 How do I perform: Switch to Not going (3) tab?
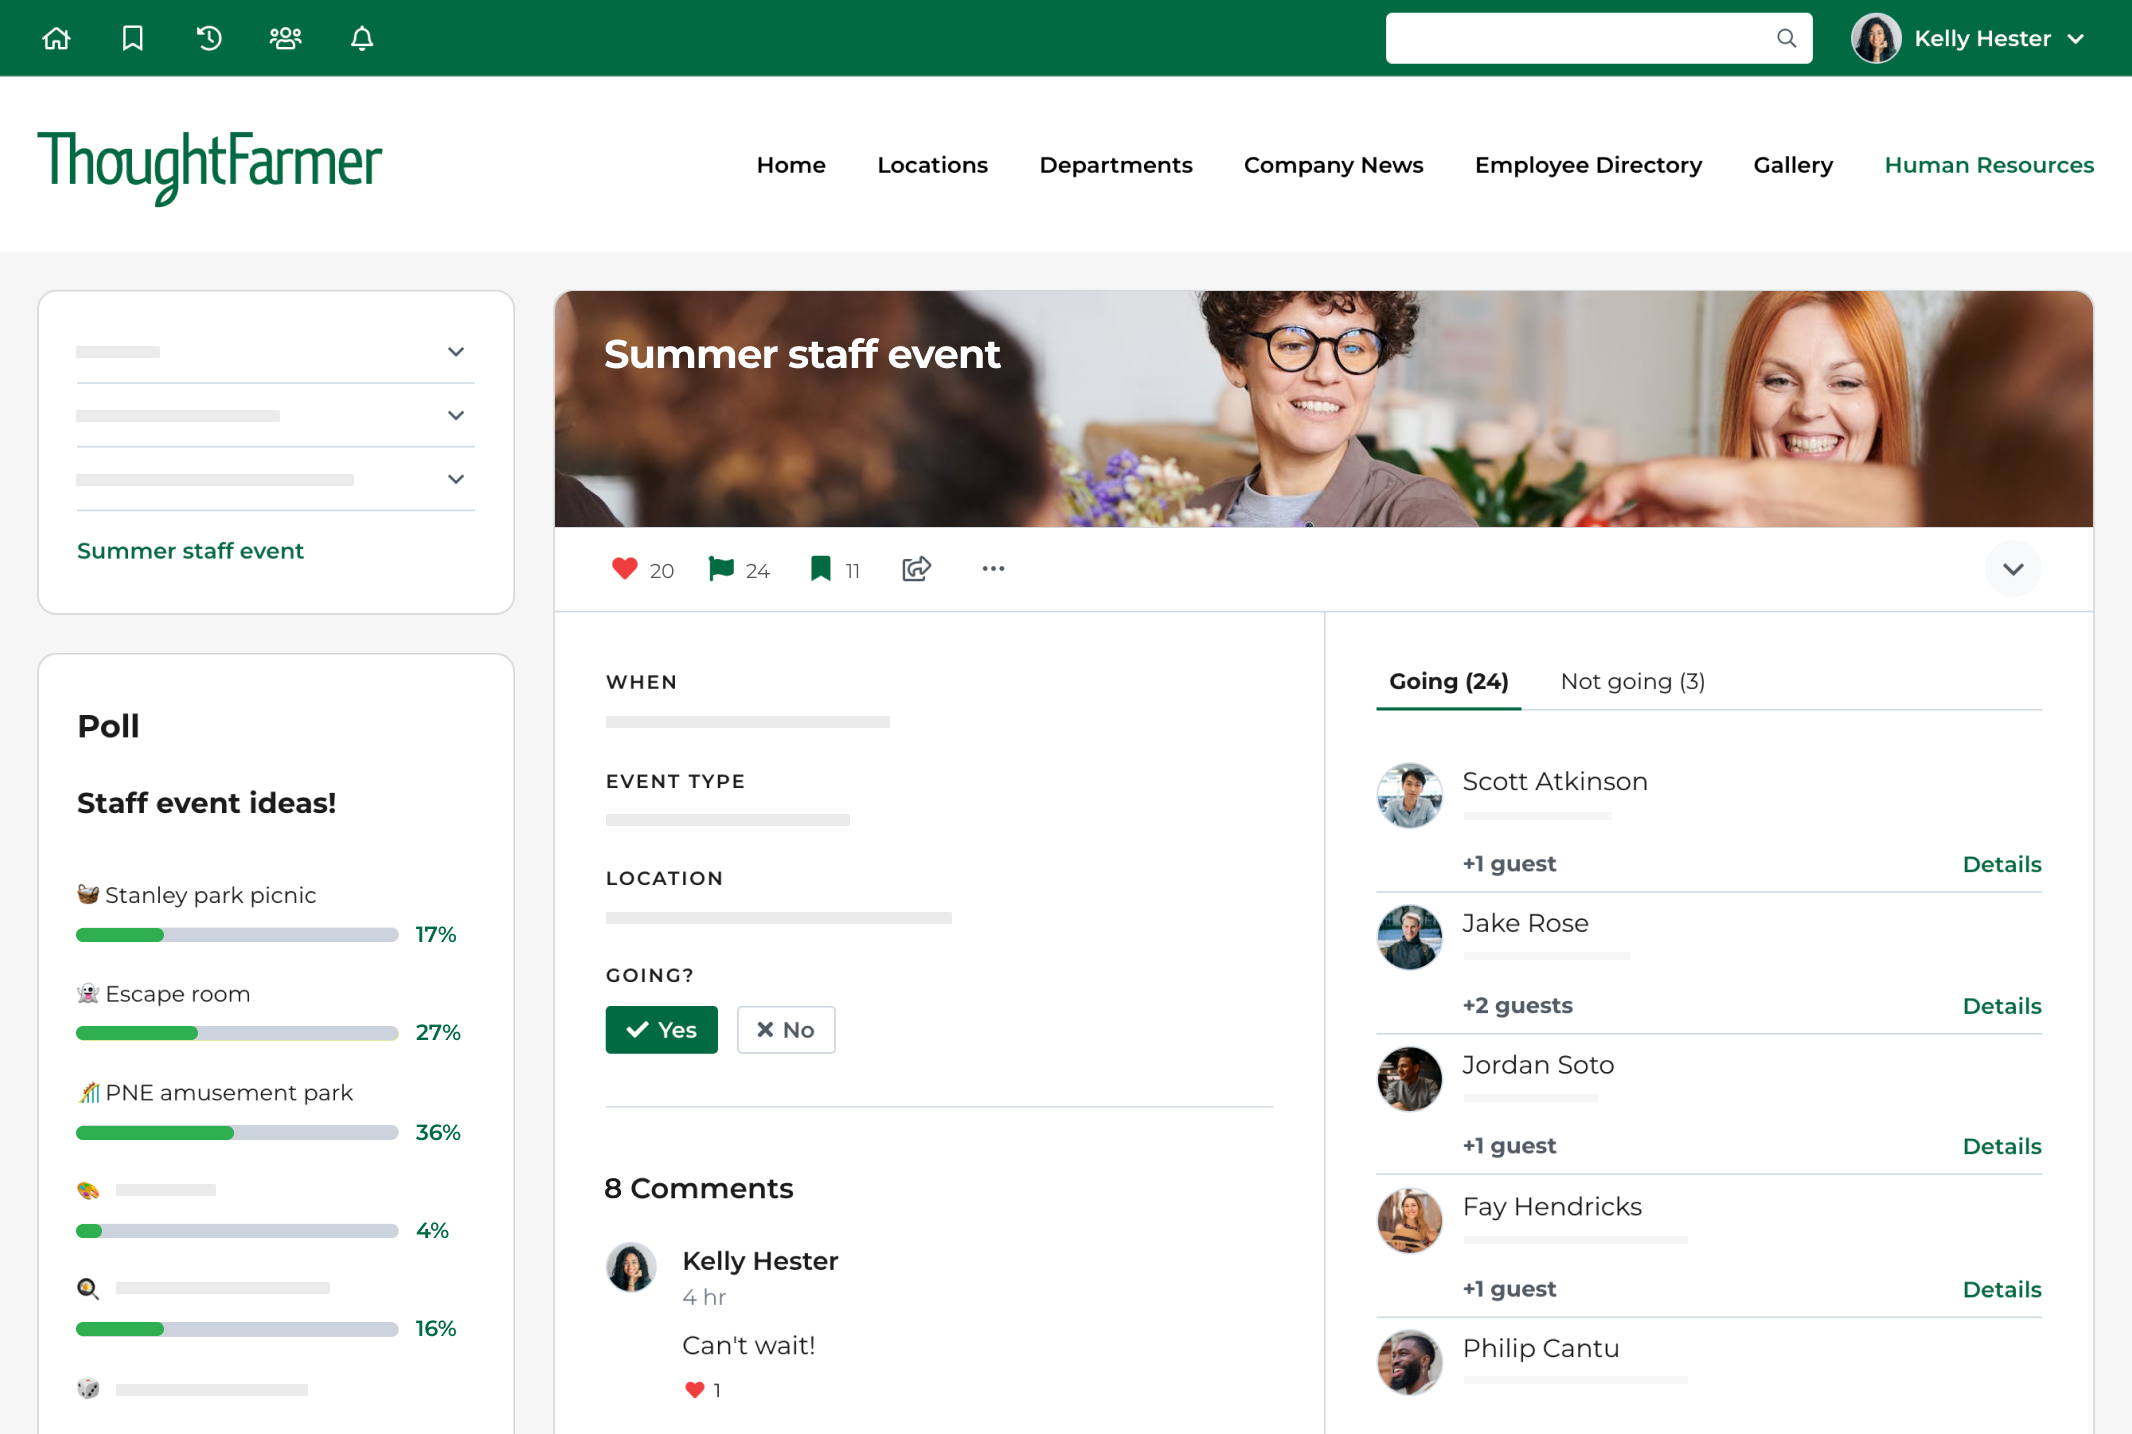click(x=1632, y=682)
